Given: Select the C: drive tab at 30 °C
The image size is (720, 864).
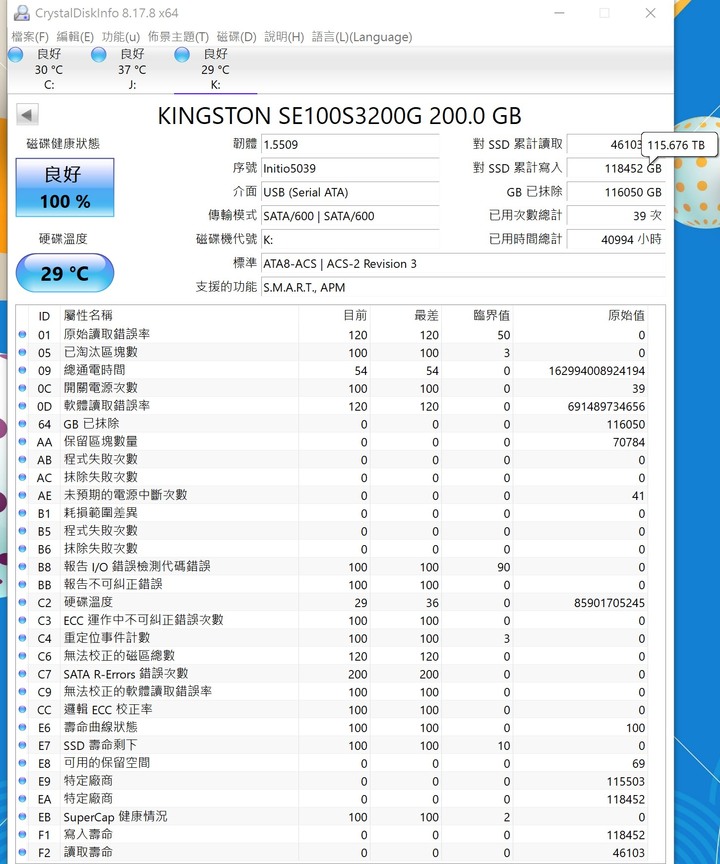Looking at the screenshot, I should [x=49, y=69].
